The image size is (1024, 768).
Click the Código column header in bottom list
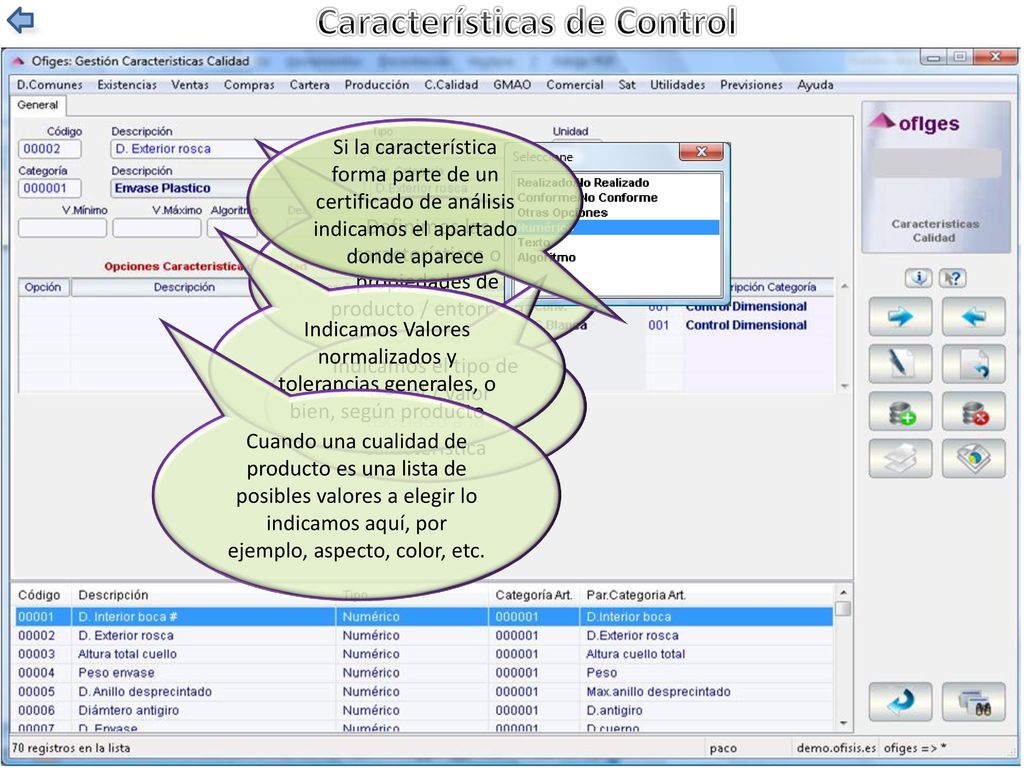(39, 595)
